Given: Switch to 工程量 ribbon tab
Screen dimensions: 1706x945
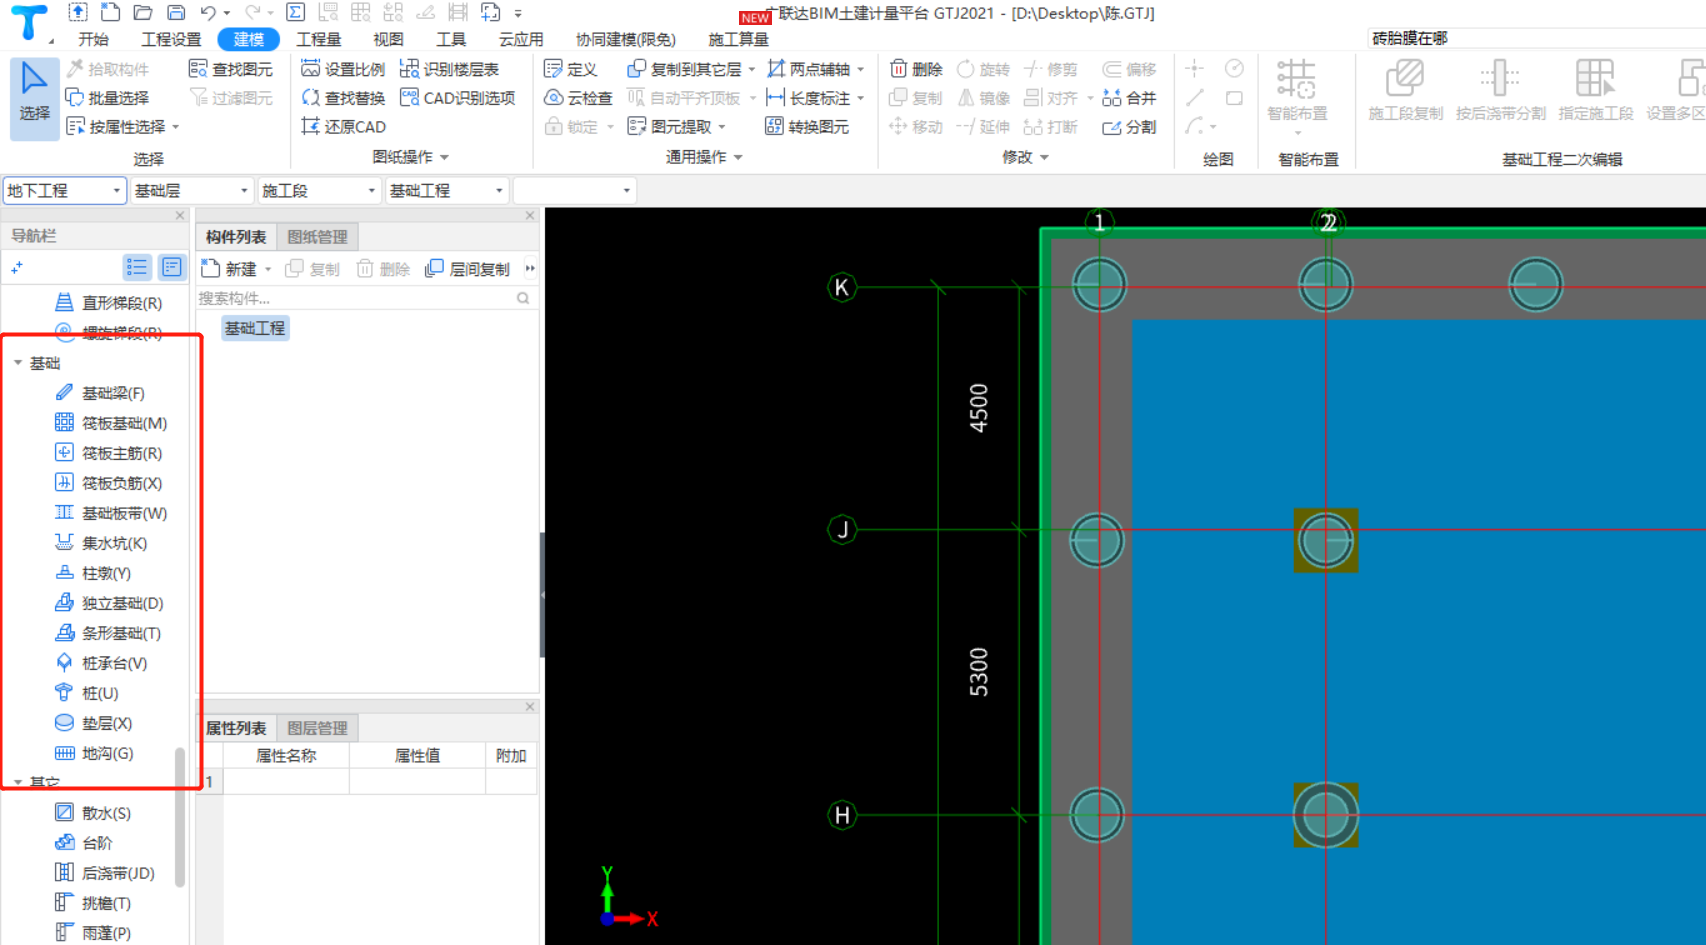Looking at the screenshot, I should coord(319,39).
